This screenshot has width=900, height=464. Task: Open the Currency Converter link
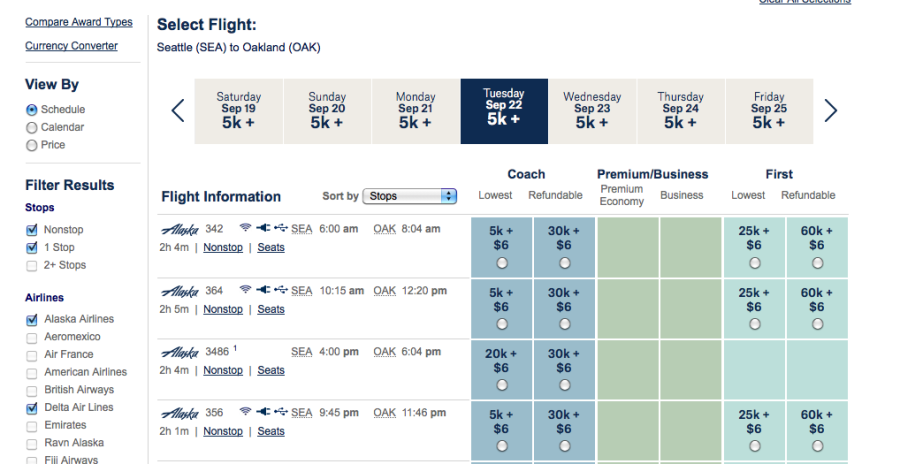(x=71, y=46)
